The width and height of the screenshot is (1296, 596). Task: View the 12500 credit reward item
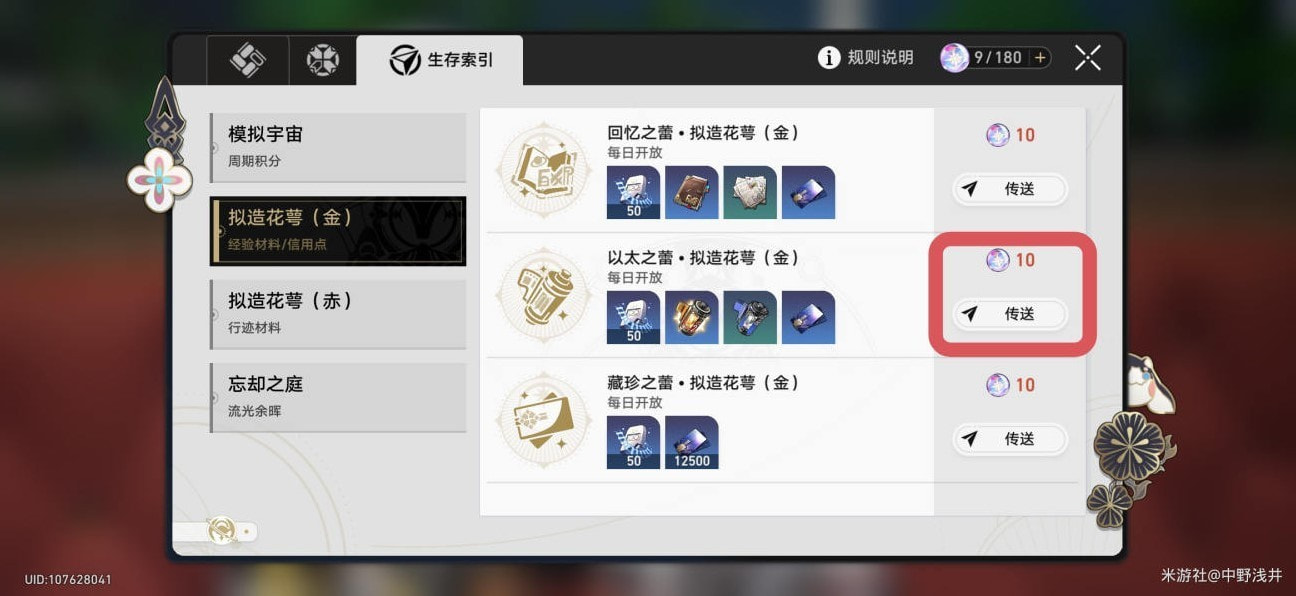692,442
